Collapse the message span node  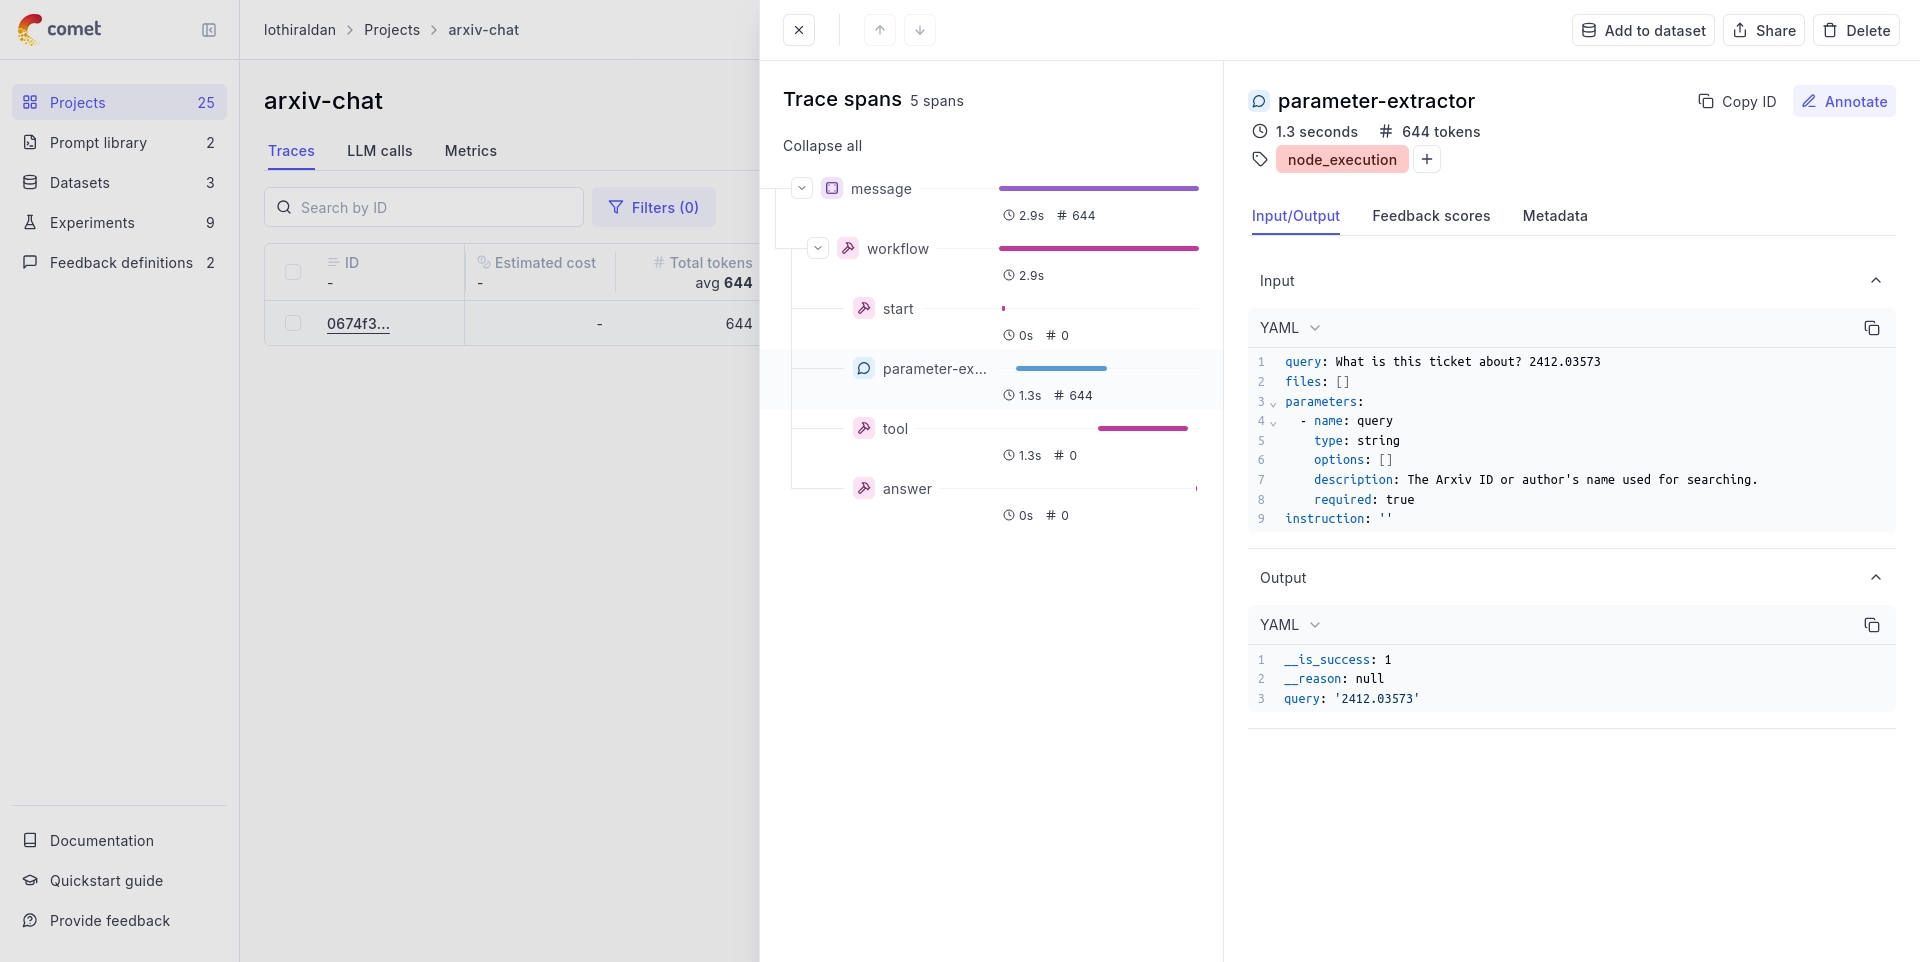802,188
